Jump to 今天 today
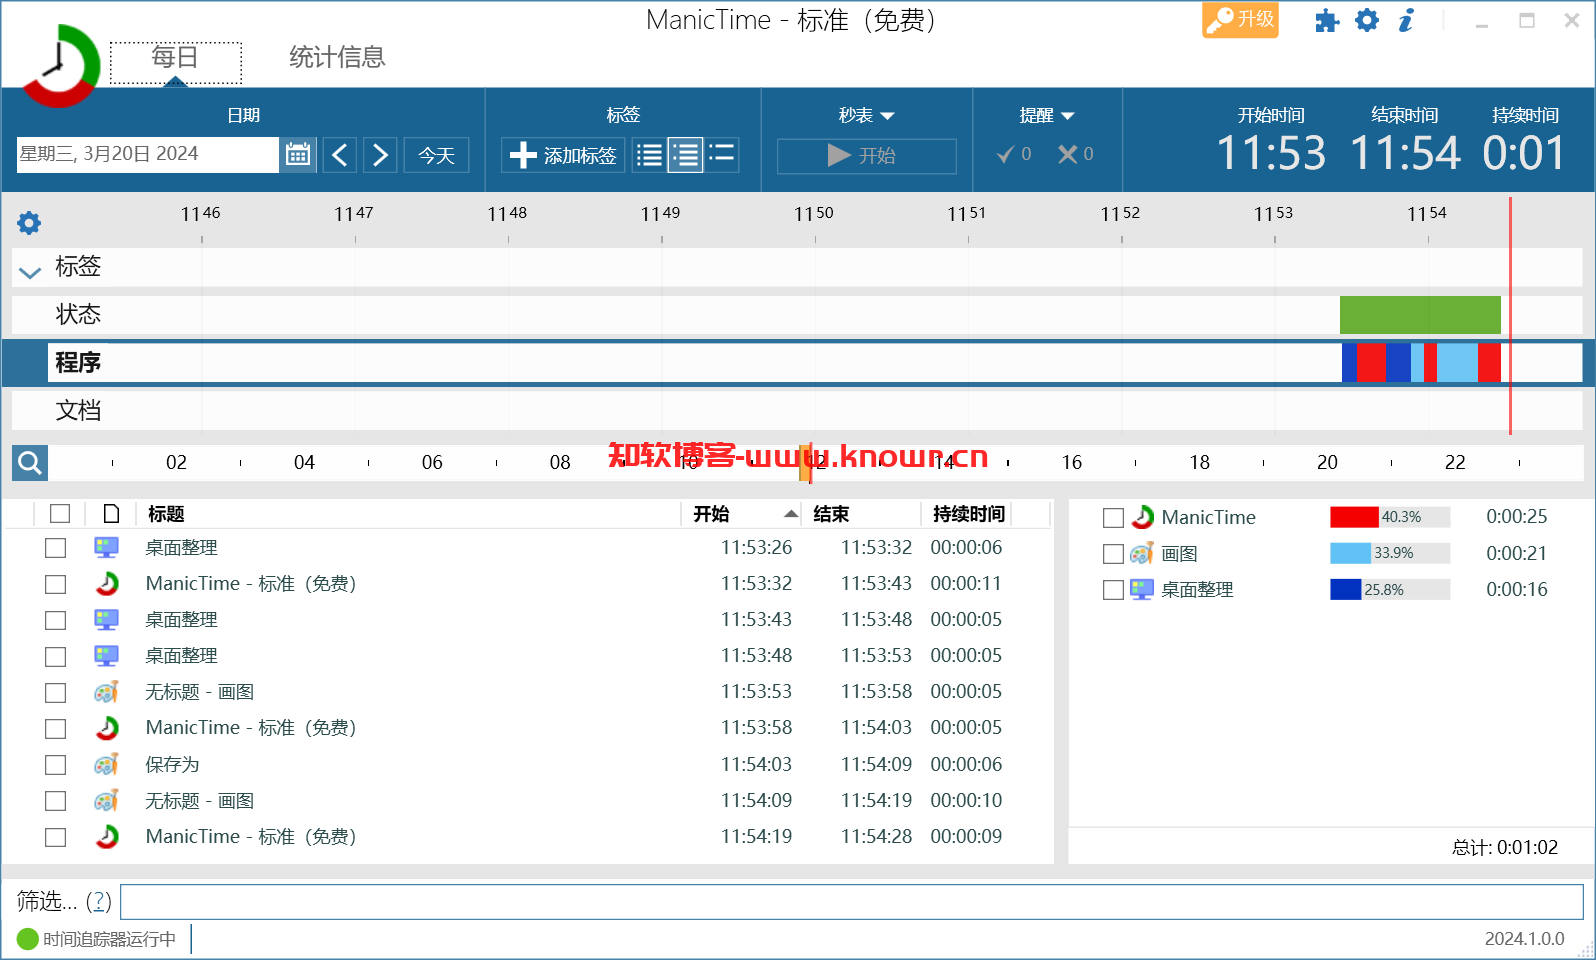The height and width of the screenshot is (960, 1596). point(436,155)
